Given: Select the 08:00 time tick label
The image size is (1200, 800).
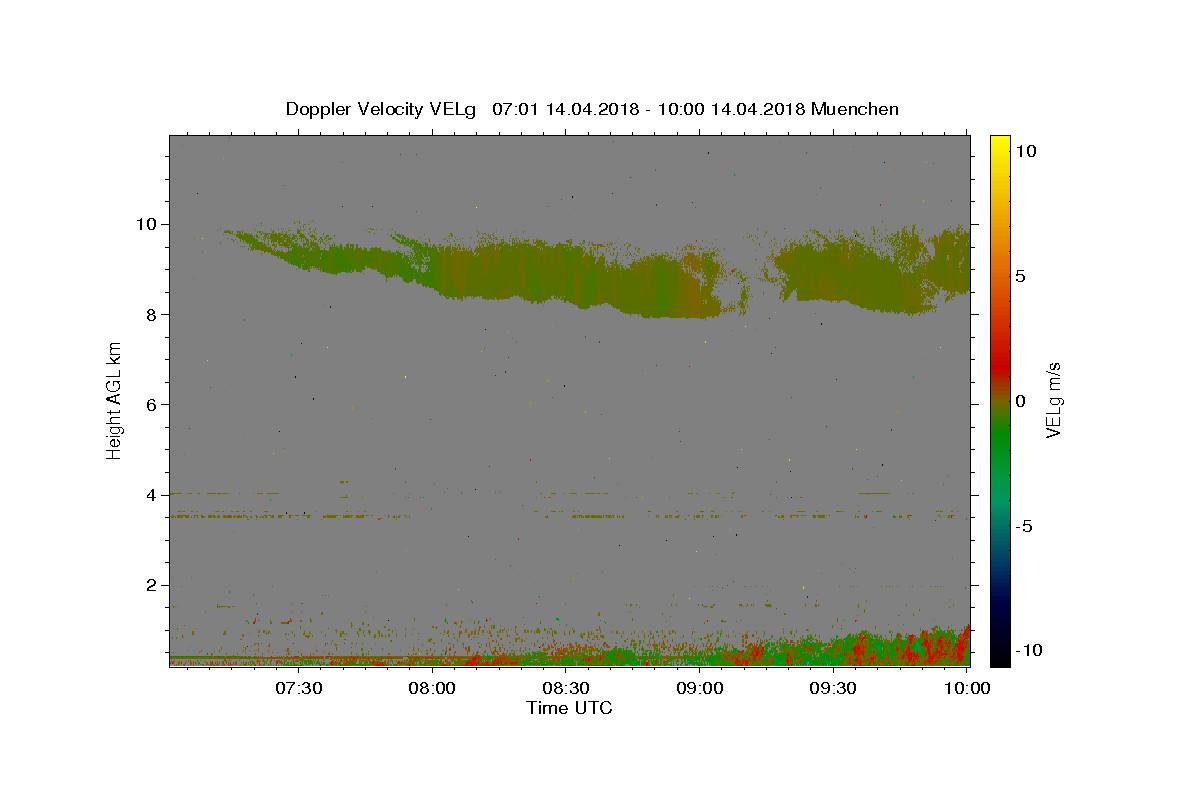Looking at the screenshot, I should point(433,688).
